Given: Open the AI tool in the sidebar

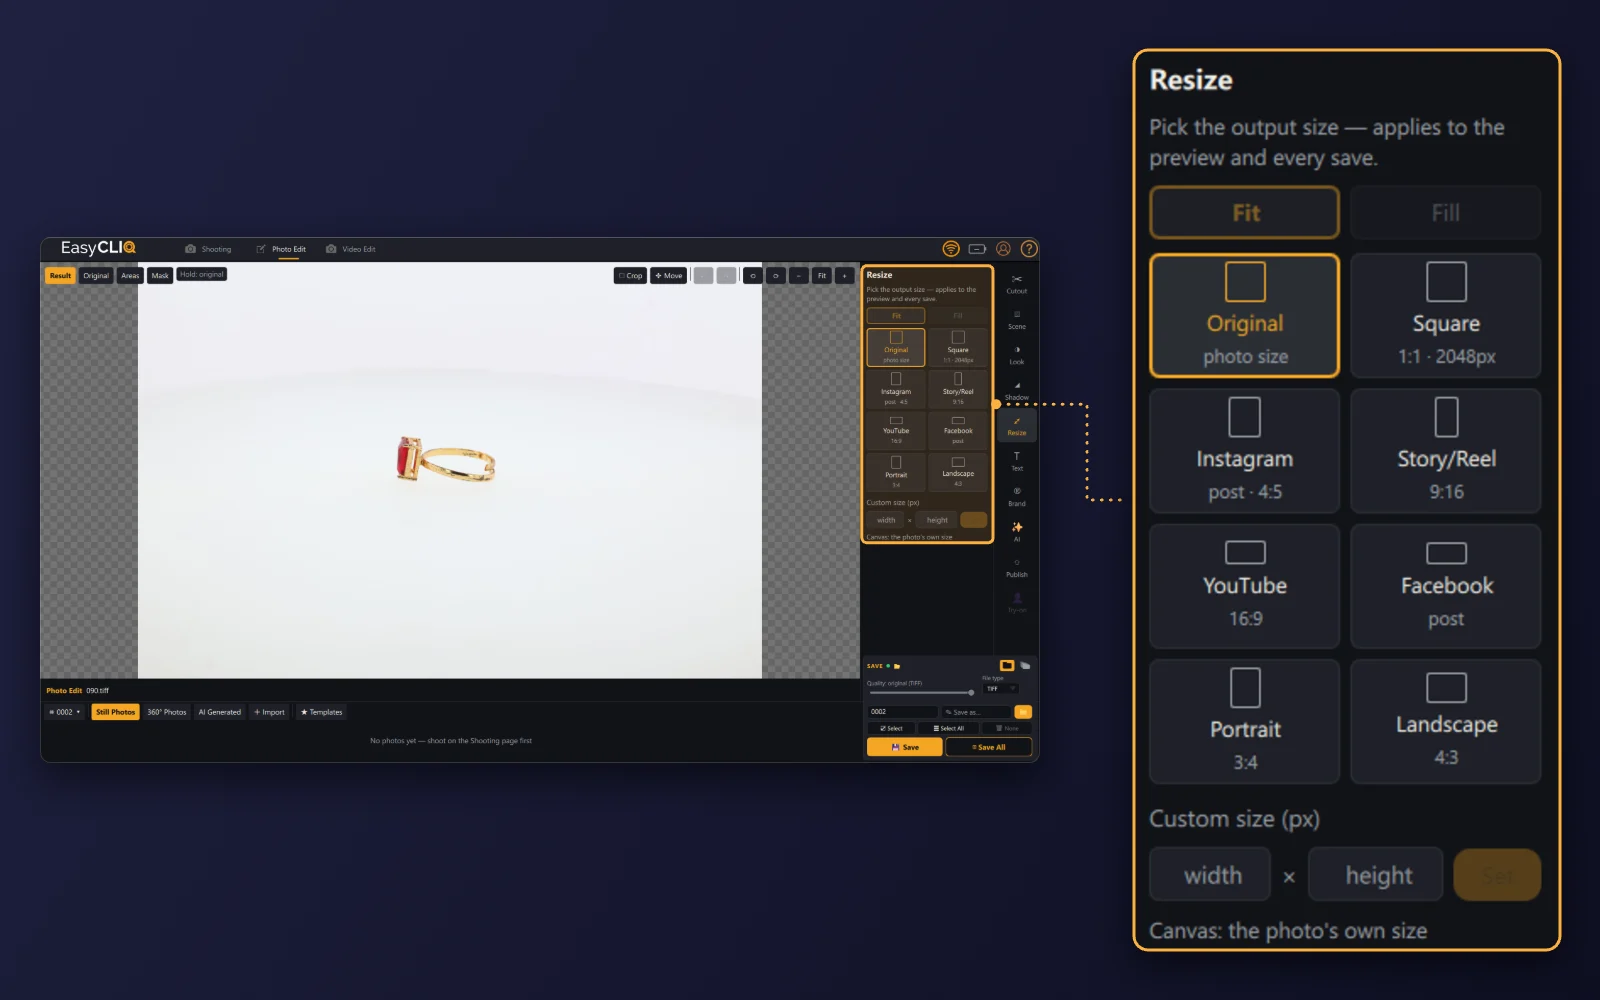Looking at the screenshot, I should 1016,532.
